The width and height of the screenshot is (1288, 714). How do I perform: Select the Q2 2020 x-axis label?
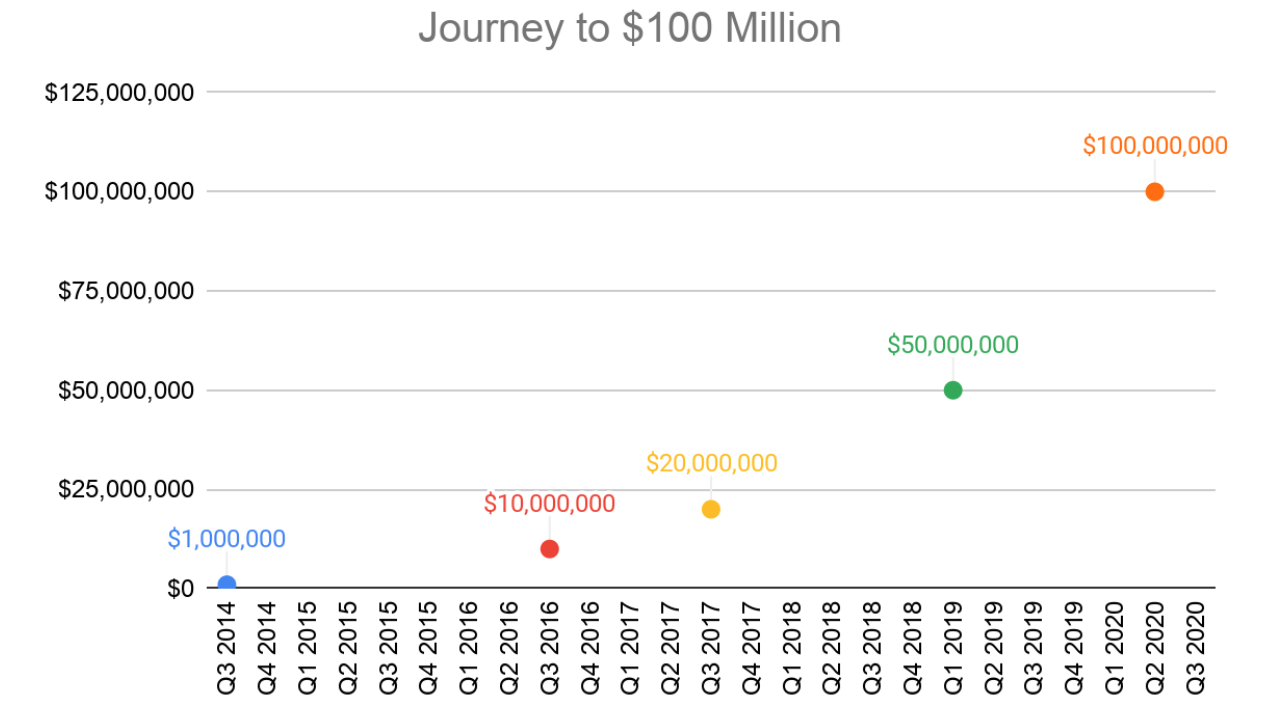point(1155,646)
